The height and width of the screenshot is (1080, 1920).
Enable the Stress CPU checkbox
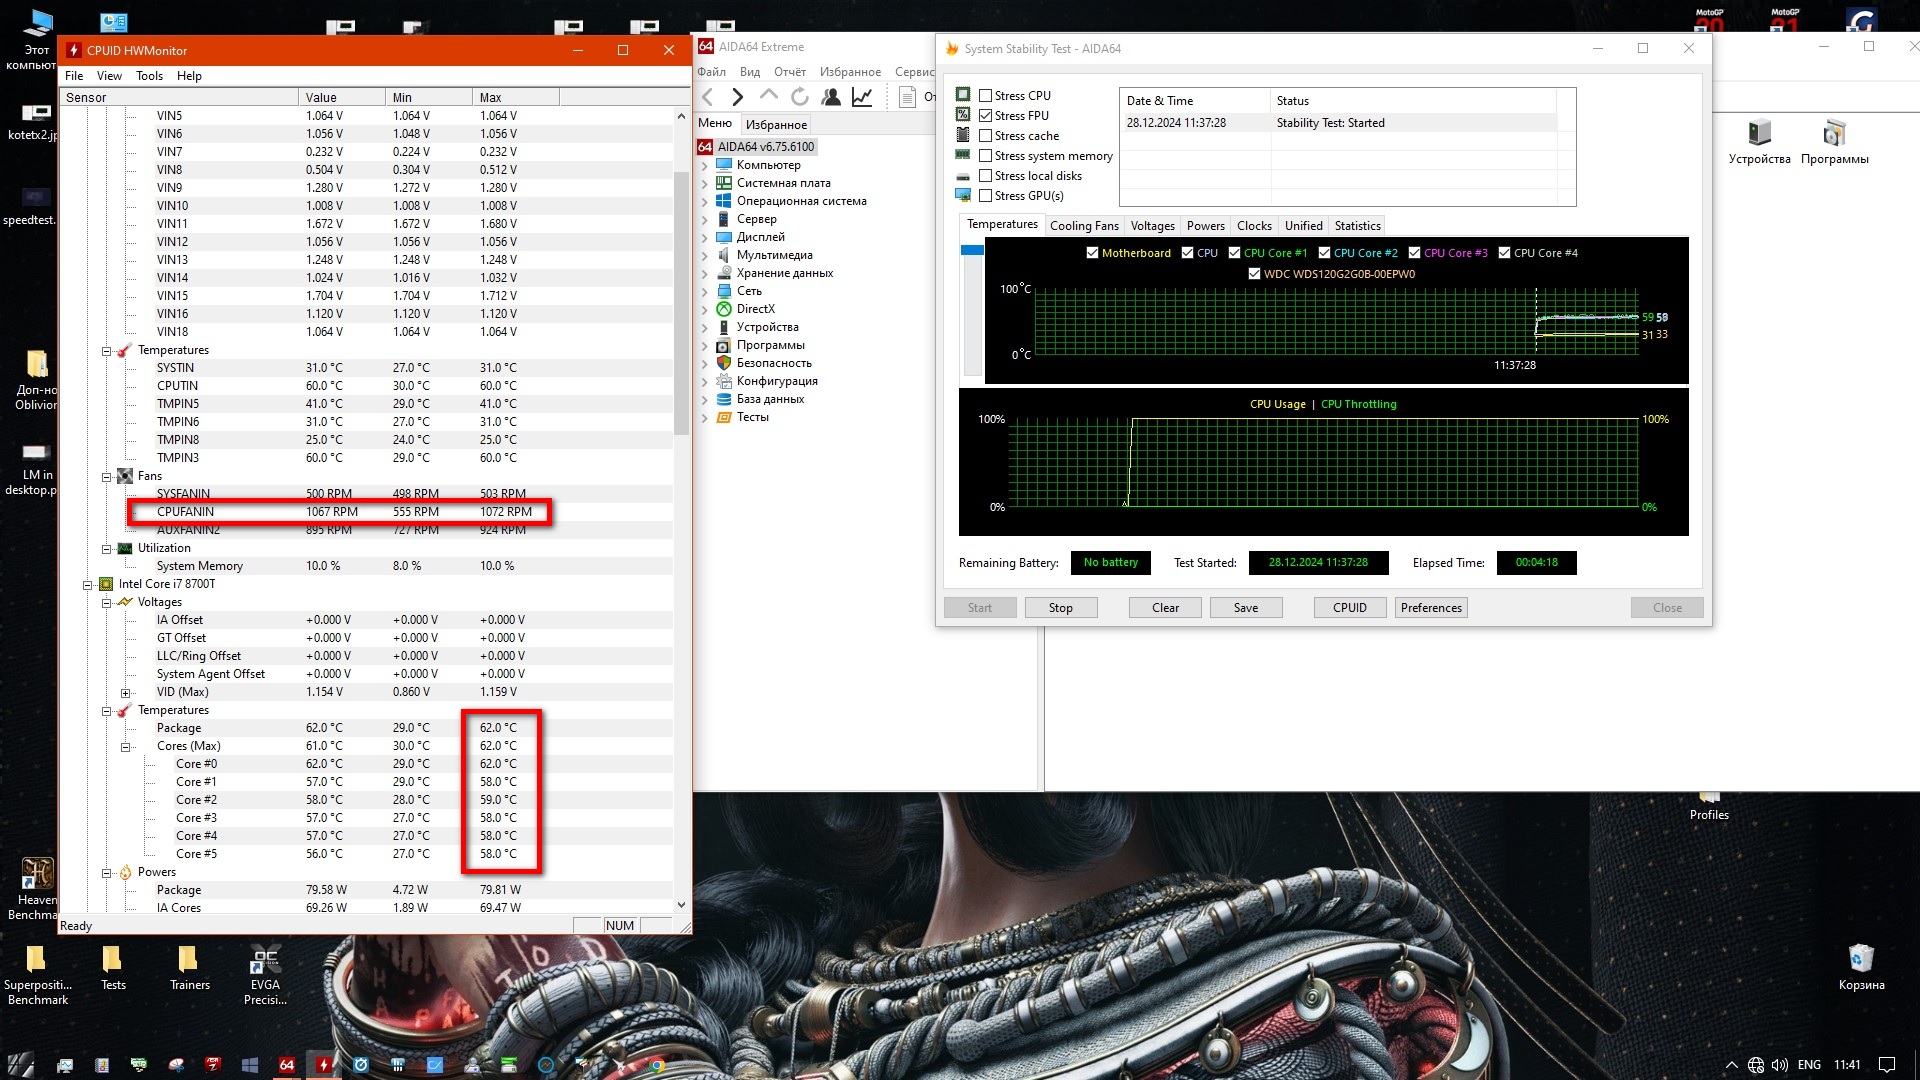986,96
